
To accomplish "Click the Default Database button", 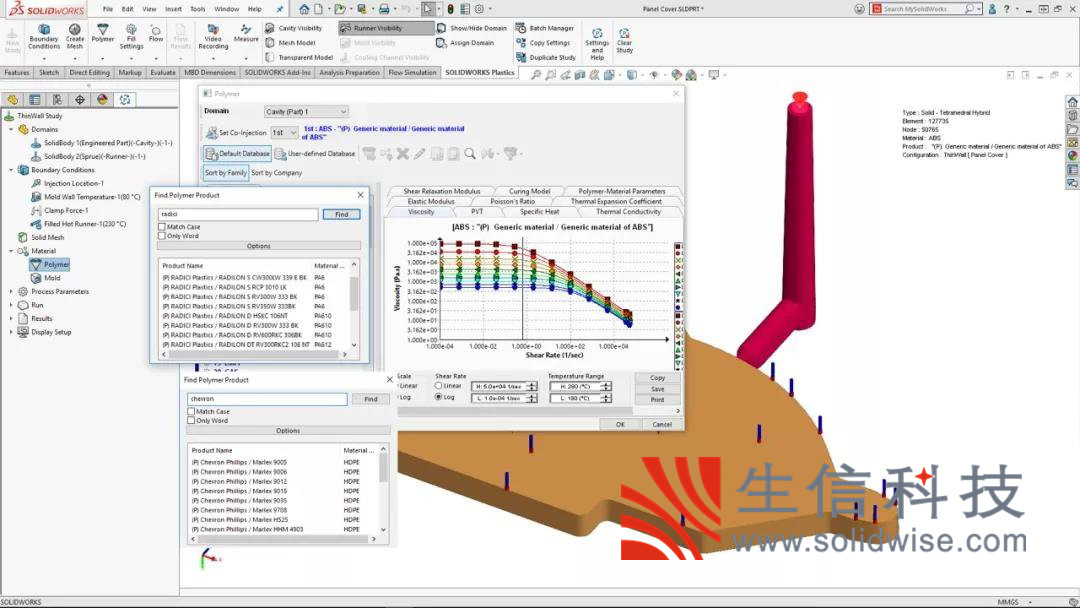I will [x=238, y=154].
